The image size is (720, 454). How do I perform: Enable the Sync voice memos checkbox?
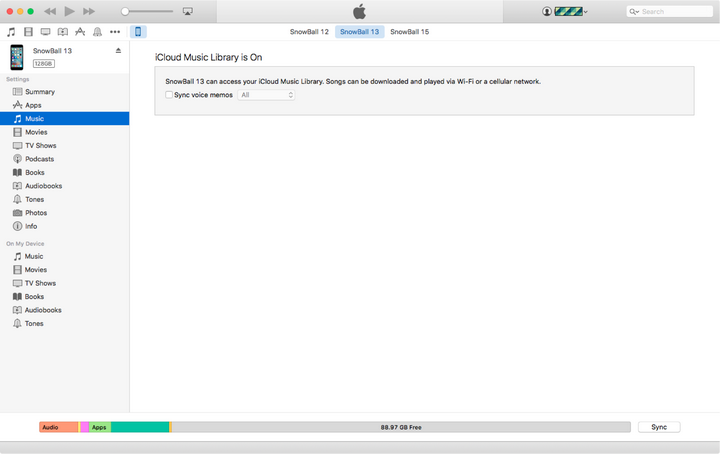tap(169, 95)
